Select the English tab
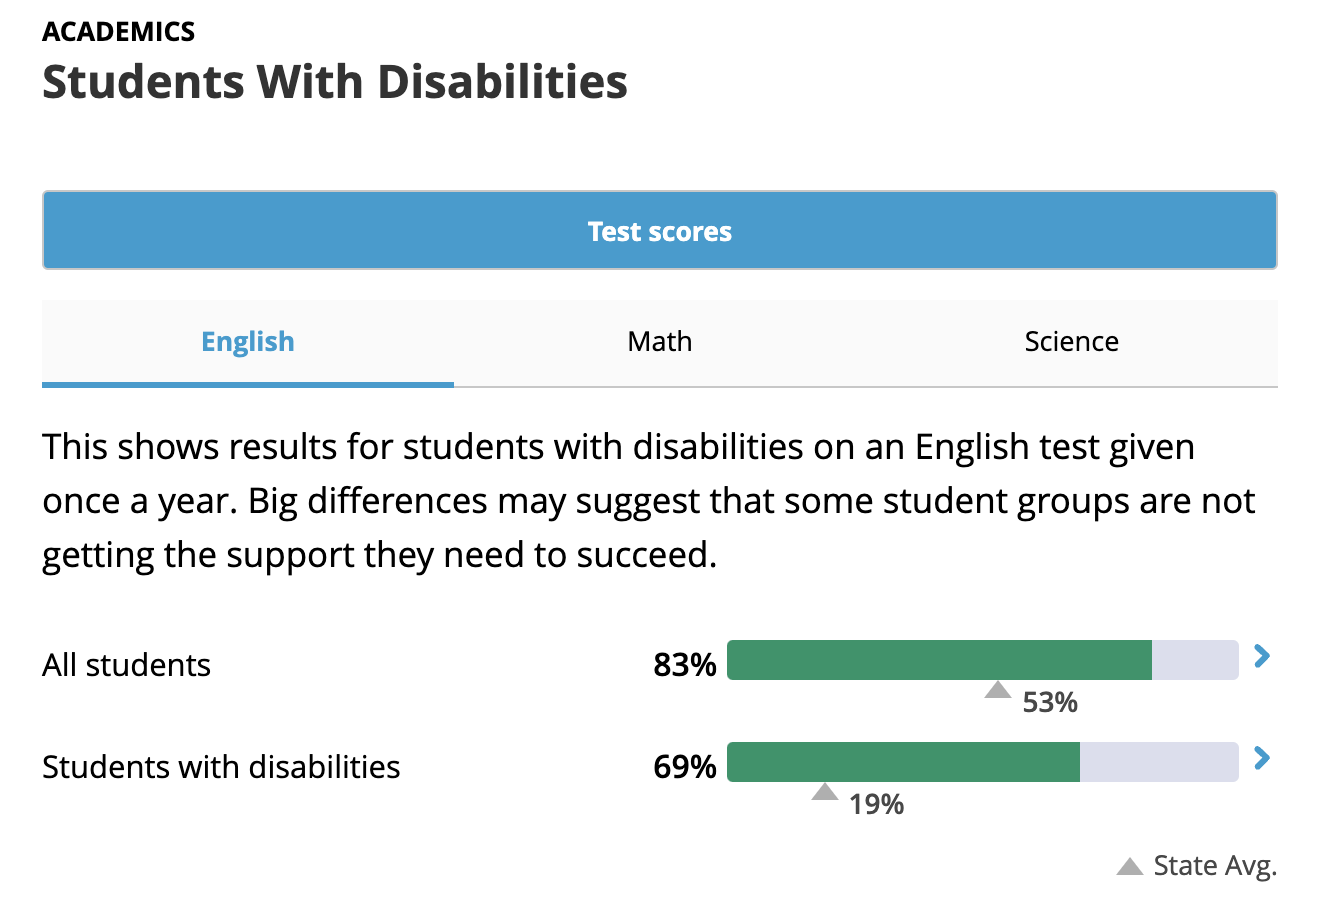This screenshot has height=910, width=1334. 248,342
